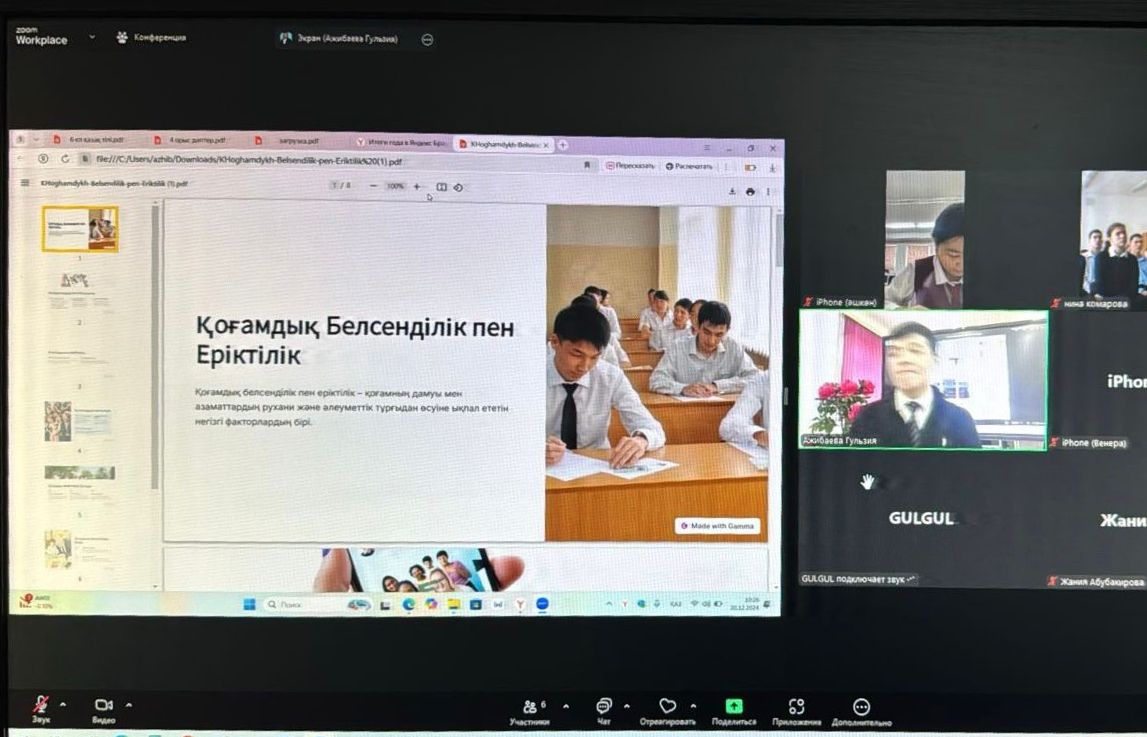Select Ажибаева Гульзия video tile
This screenshot has width=1147, height=737.
point(923,379)
